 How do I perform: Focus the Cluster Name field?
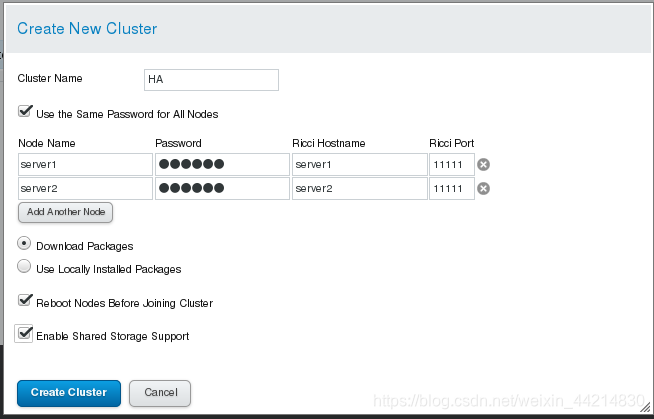coord(211,80)
